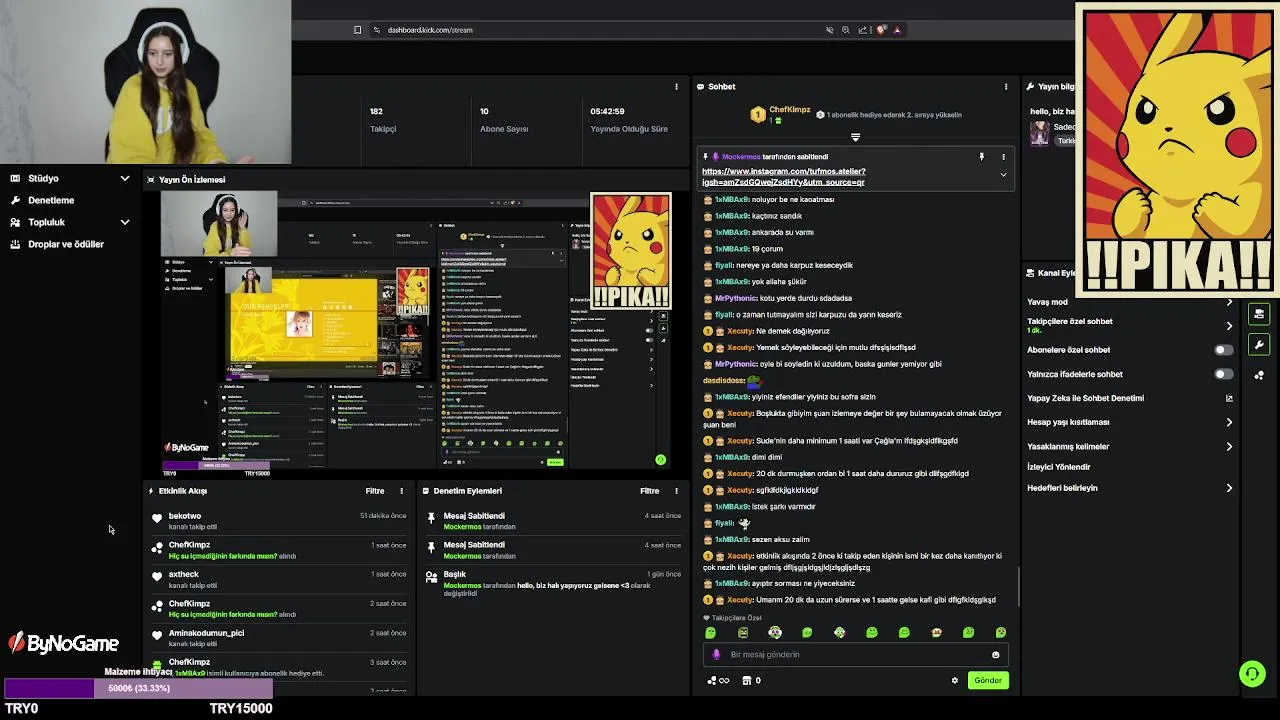The height and width of the screenshot is (720, 1280).
Task: Click the zoom magnifier icon in address bar
Action: [x=846, y=30]
